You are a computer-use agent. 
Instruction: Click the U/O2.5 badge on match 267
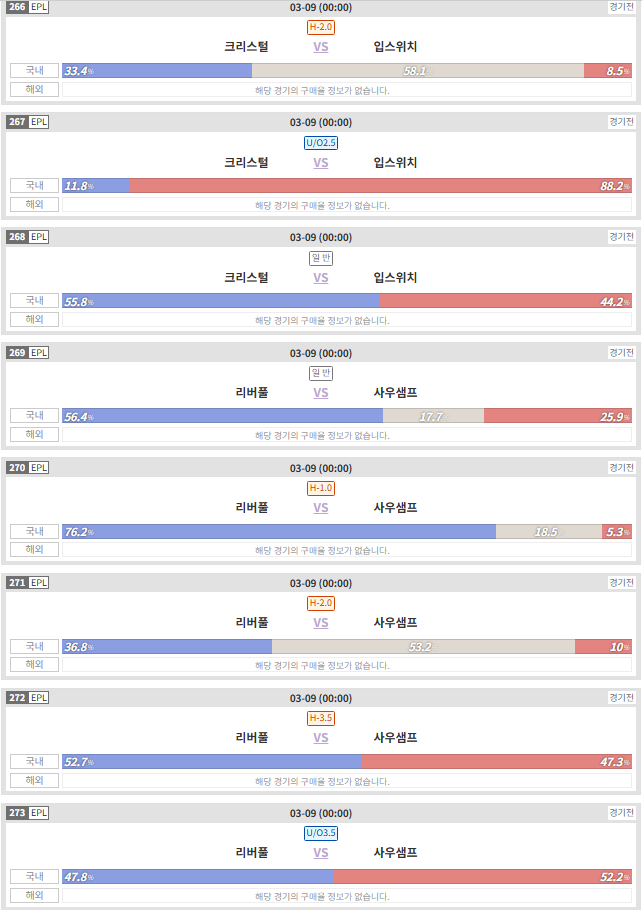[x=320, y=142]
